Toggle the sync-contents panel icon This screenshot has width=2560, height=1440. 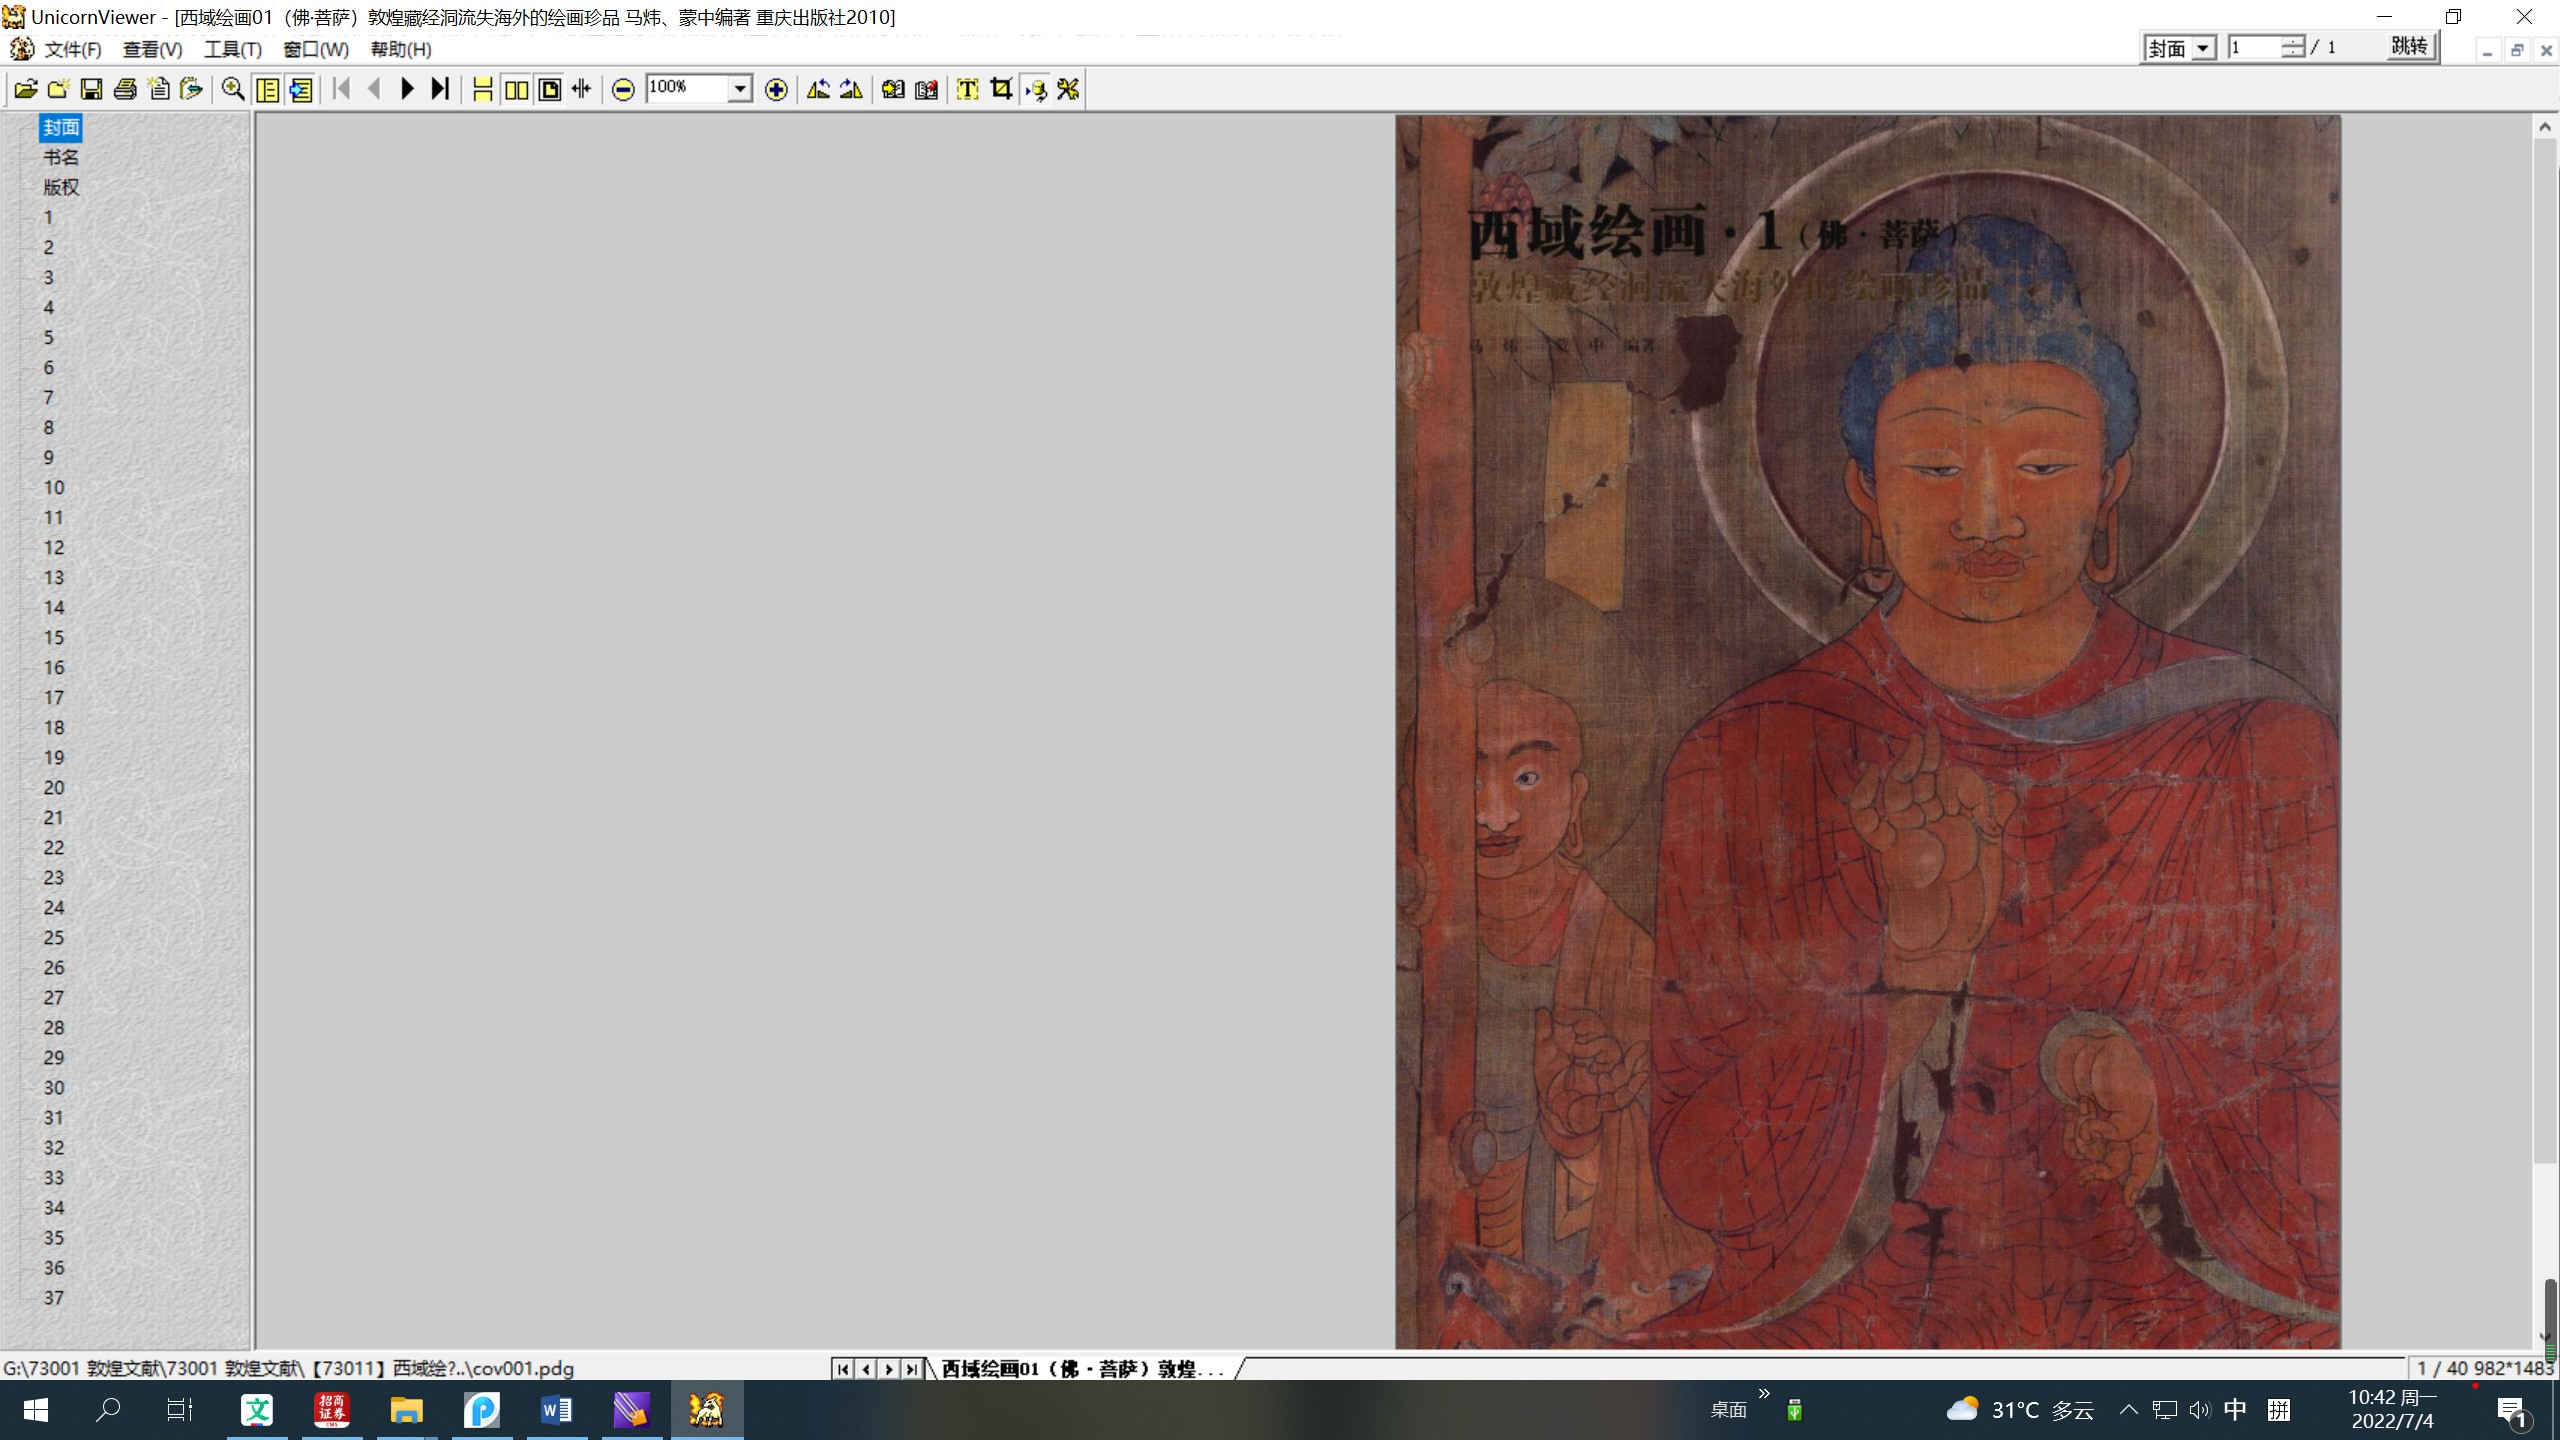pos(300,89)
